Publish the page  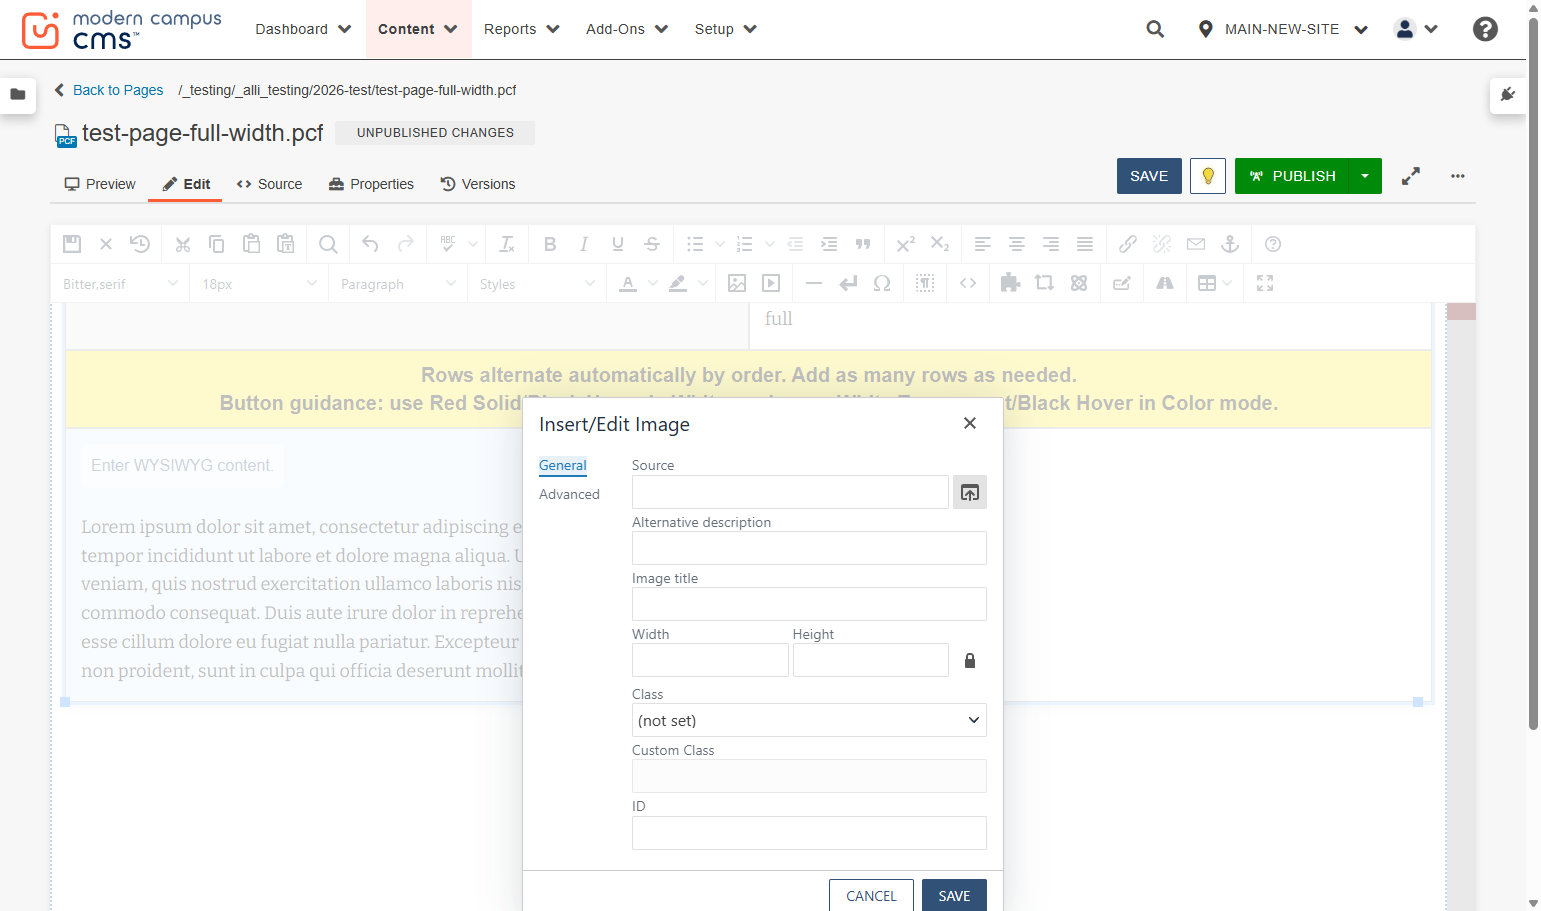pos(1292,176)
